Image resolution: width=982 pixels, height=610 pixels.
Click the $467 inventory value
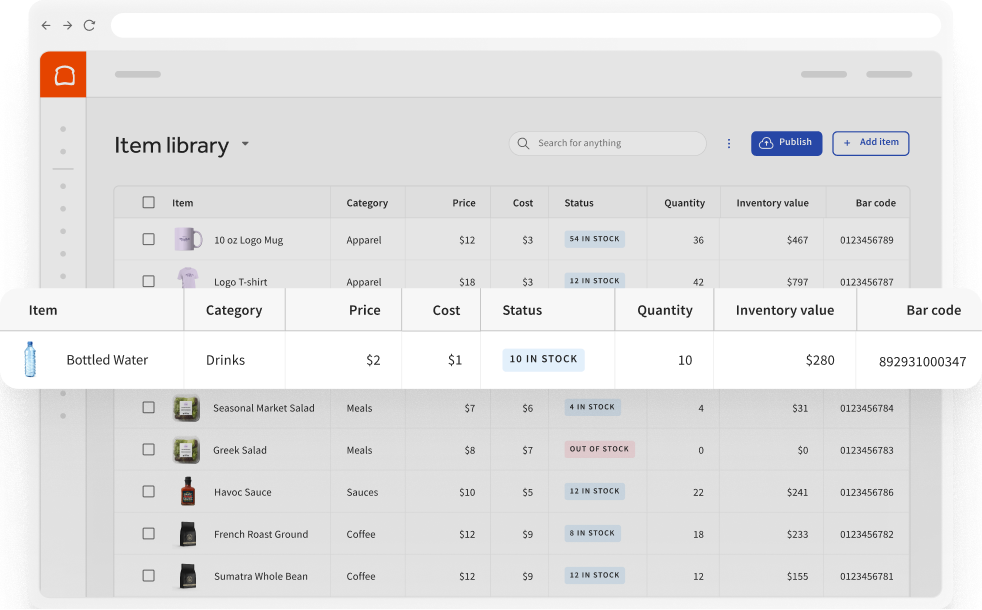pyautogui.click(x=797, y=240)
